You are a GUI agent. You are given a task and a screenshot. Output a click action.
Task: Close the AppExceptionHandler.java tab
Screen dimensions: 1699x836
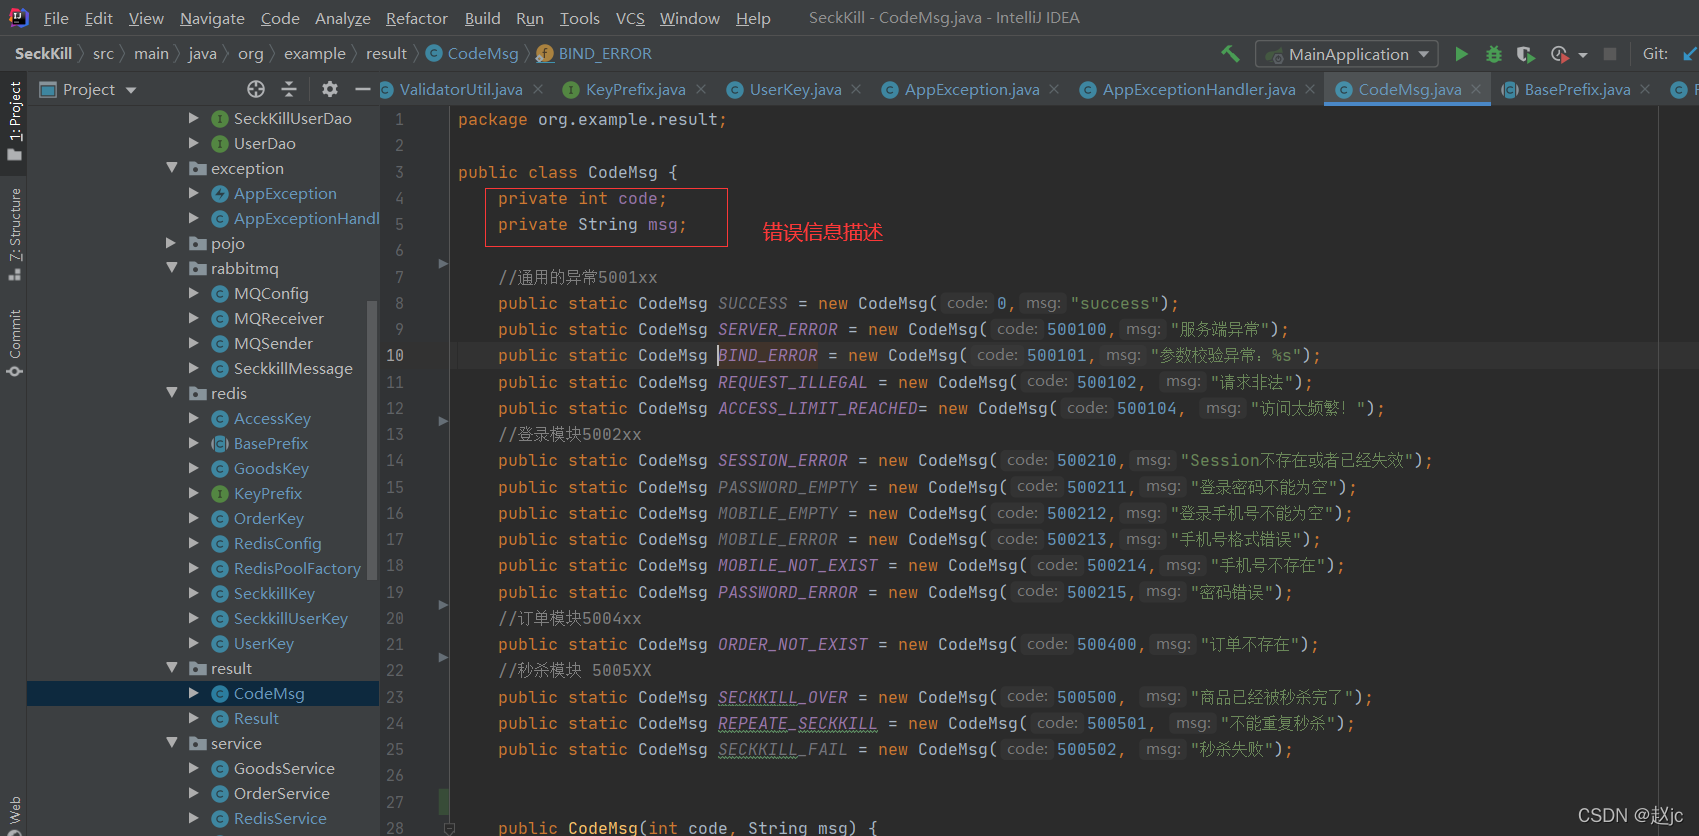coord(1310,89)
